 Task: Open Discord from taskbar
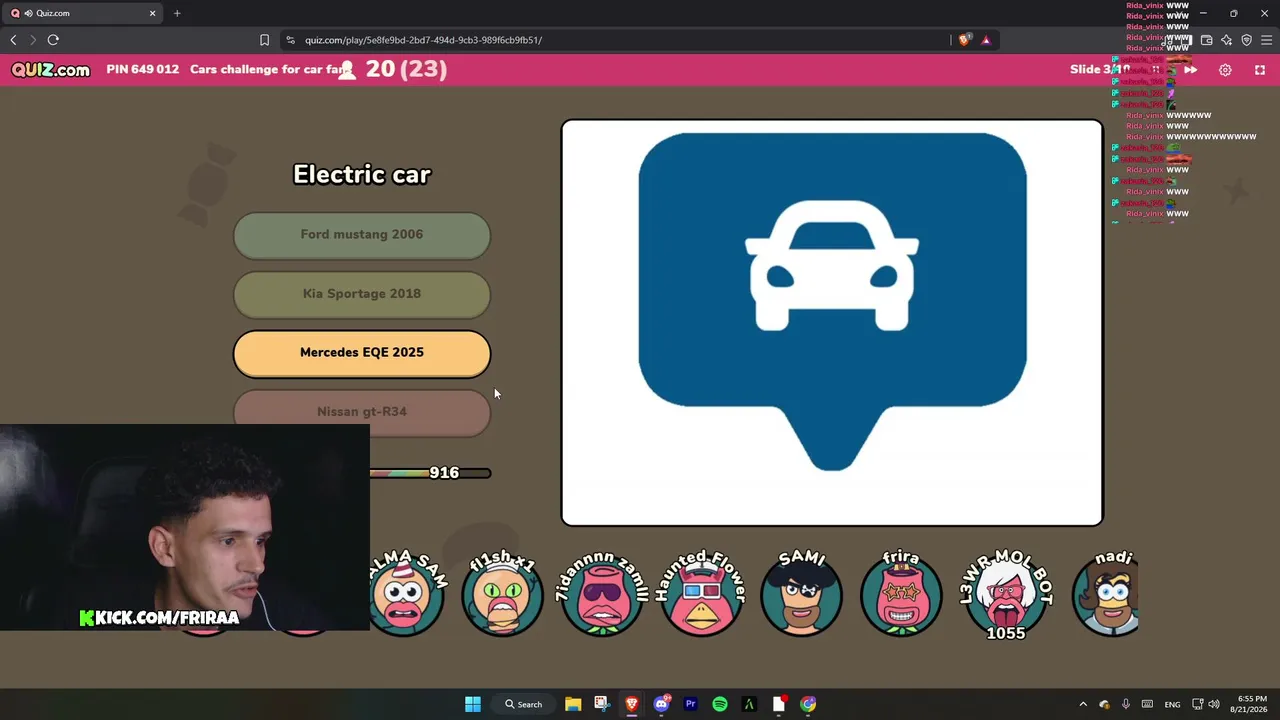point(661,704)
